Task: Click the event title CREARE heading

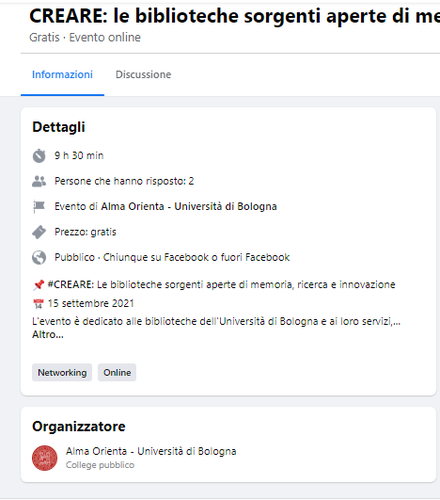Action: pyautogui.click(x=235, y=16)
